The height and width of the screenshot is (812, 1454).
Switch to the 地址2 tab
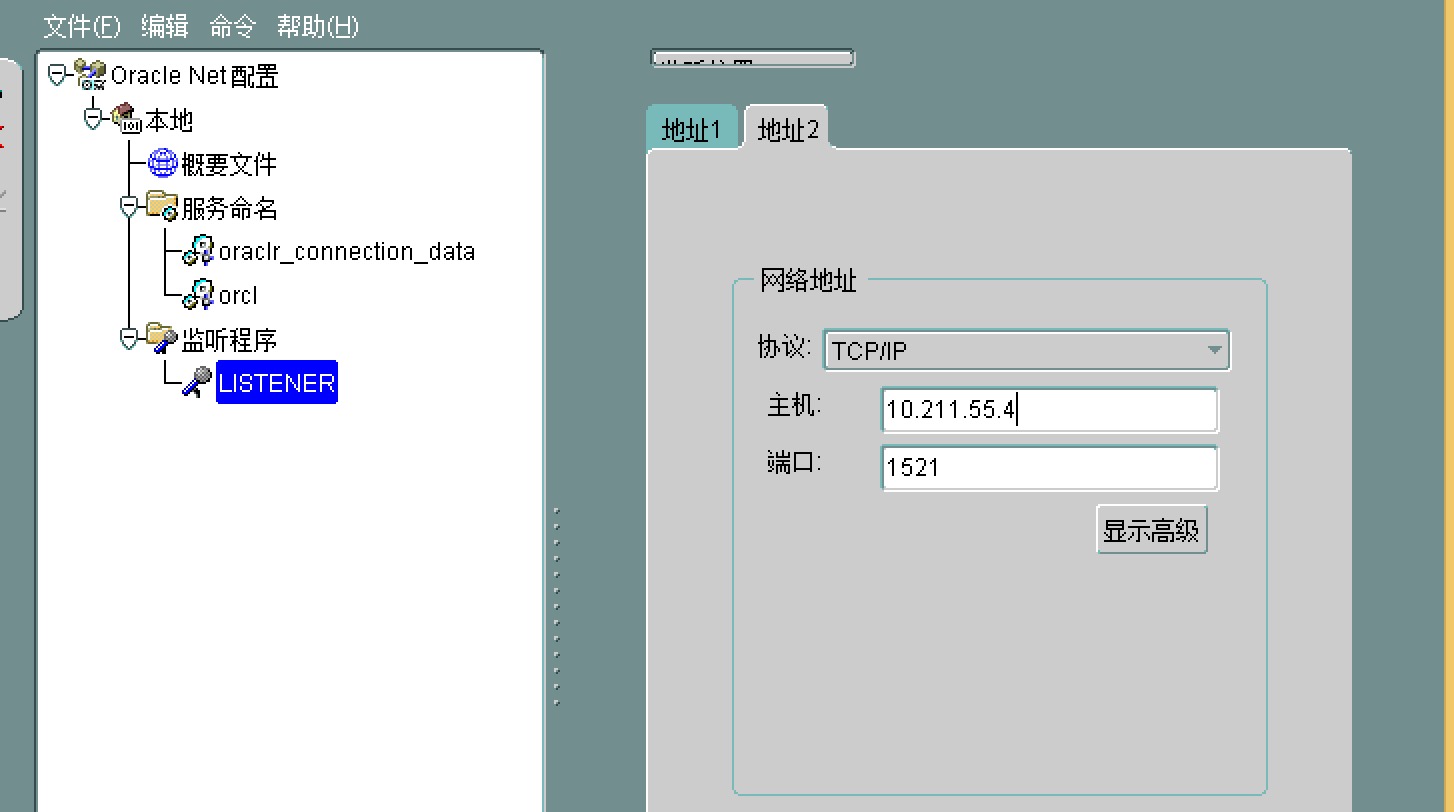(787, 129)
